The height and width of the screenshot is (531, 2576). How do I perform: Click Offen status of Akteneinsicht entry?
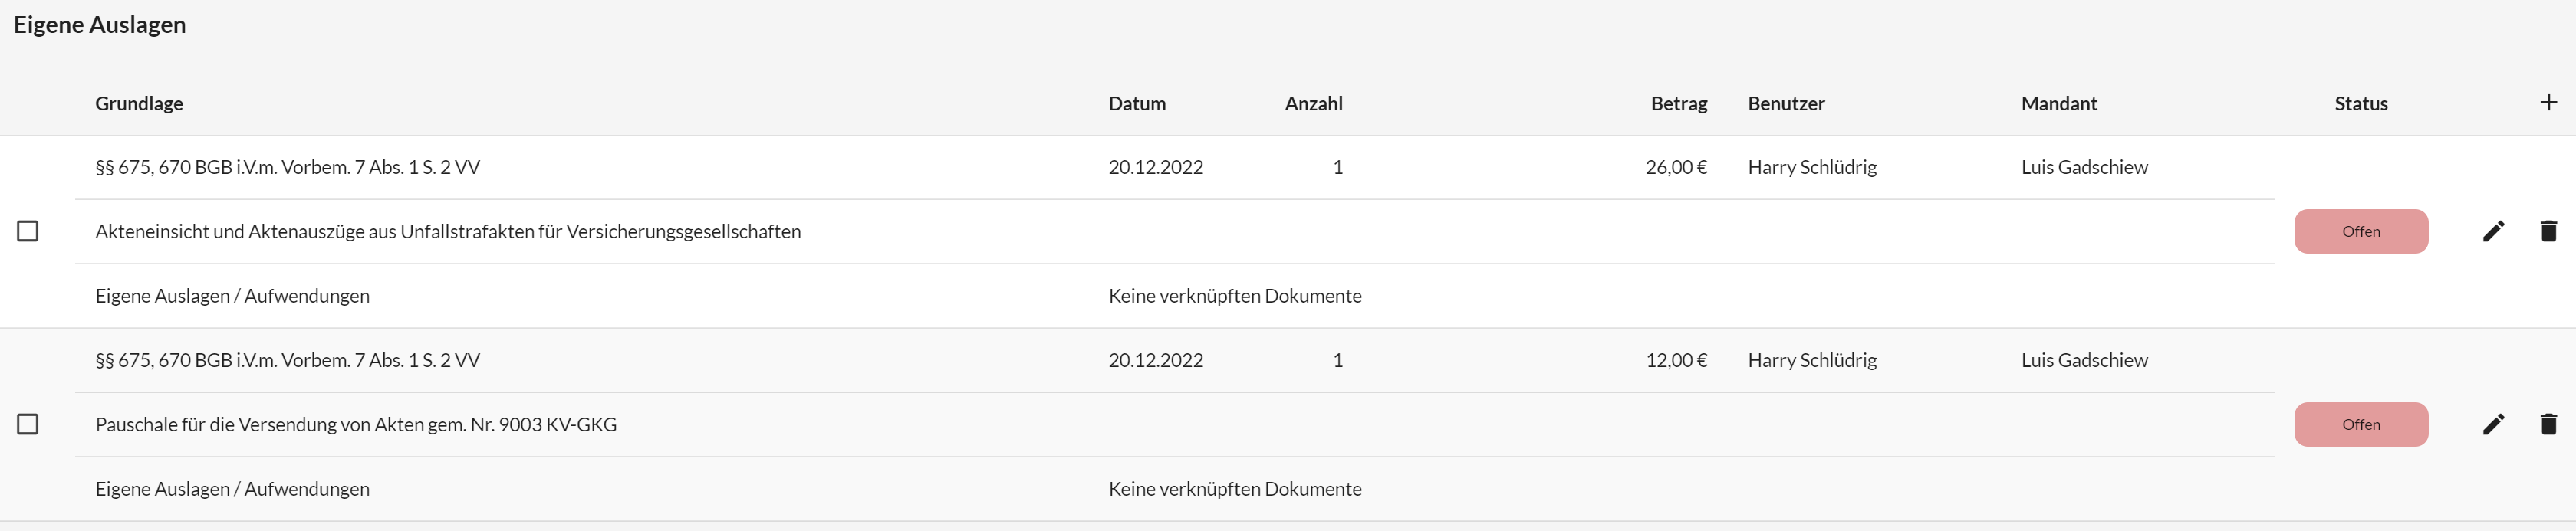2360,231
